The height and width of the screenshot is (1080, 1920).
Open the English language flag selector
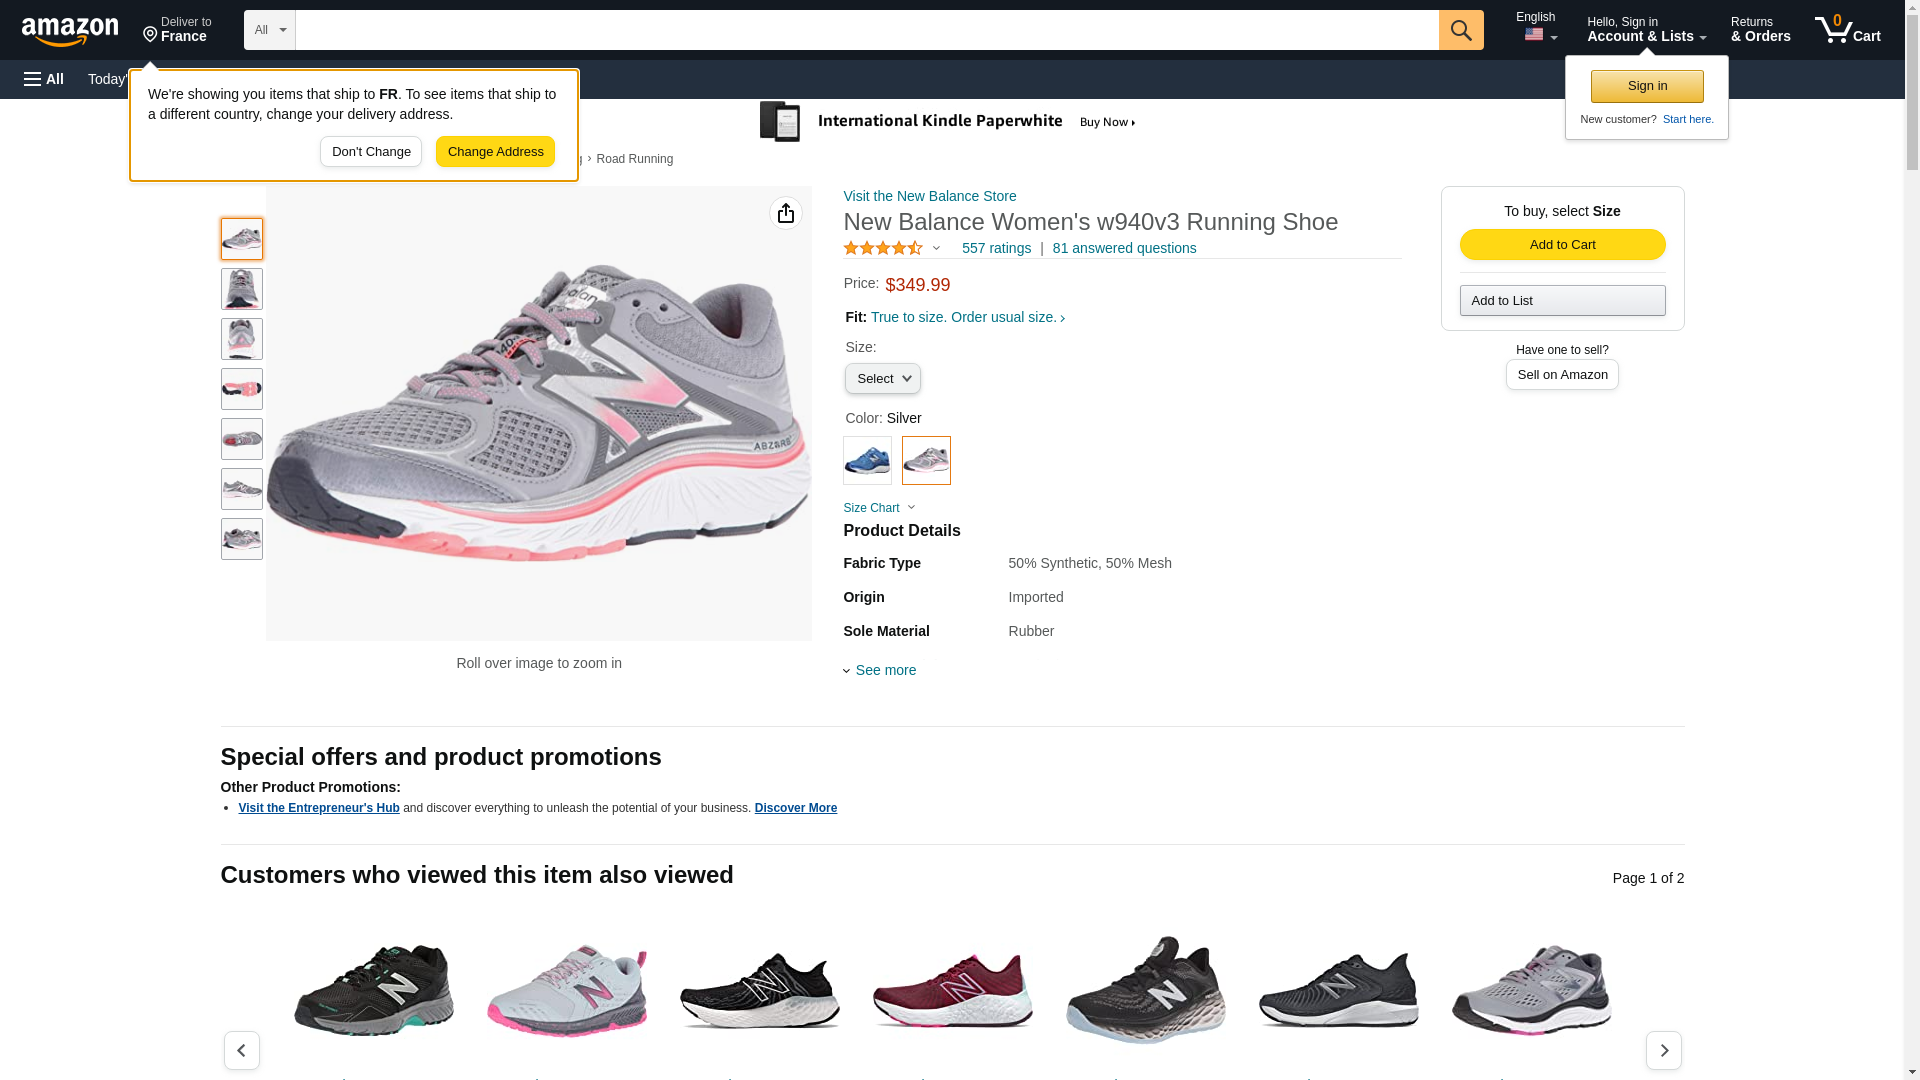coord(1537,29)
